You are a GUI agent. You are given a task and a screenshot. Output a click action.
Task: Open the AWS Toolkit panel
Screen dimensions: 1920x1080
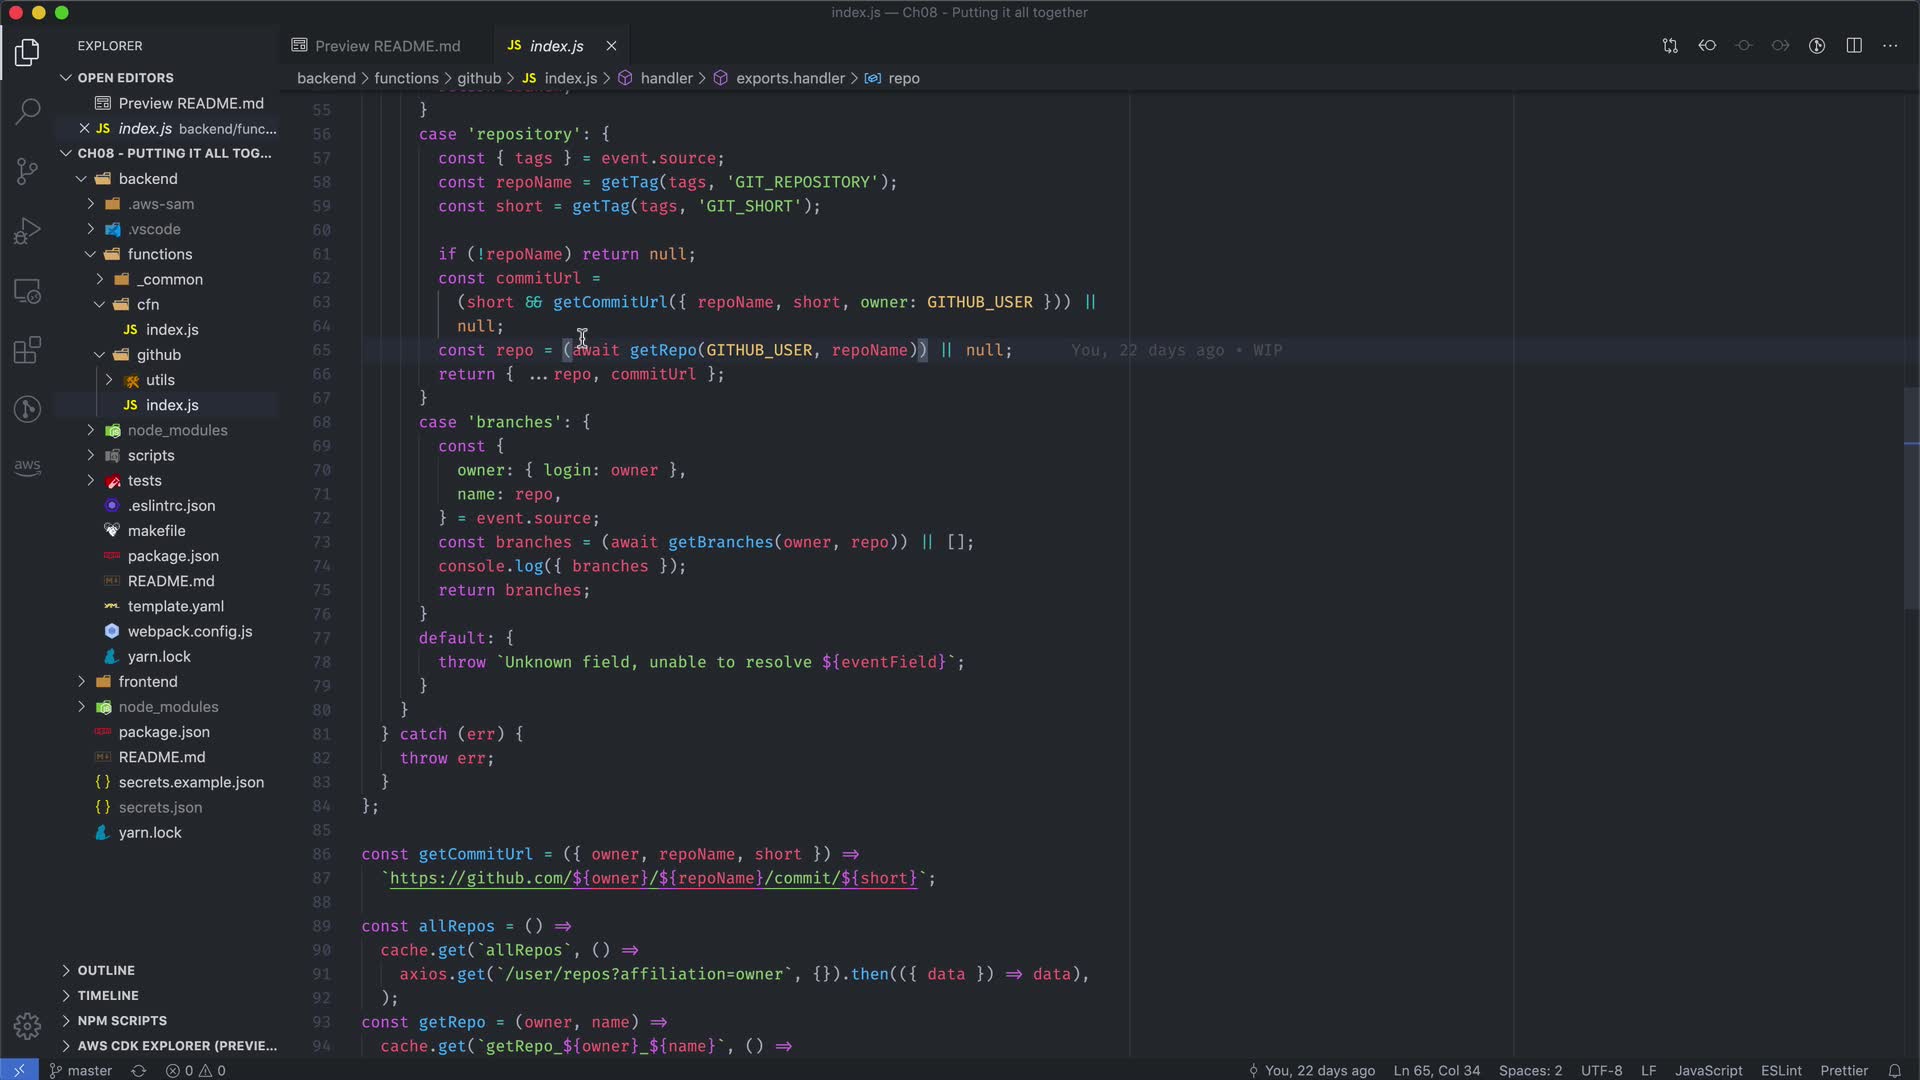point(27,466)
